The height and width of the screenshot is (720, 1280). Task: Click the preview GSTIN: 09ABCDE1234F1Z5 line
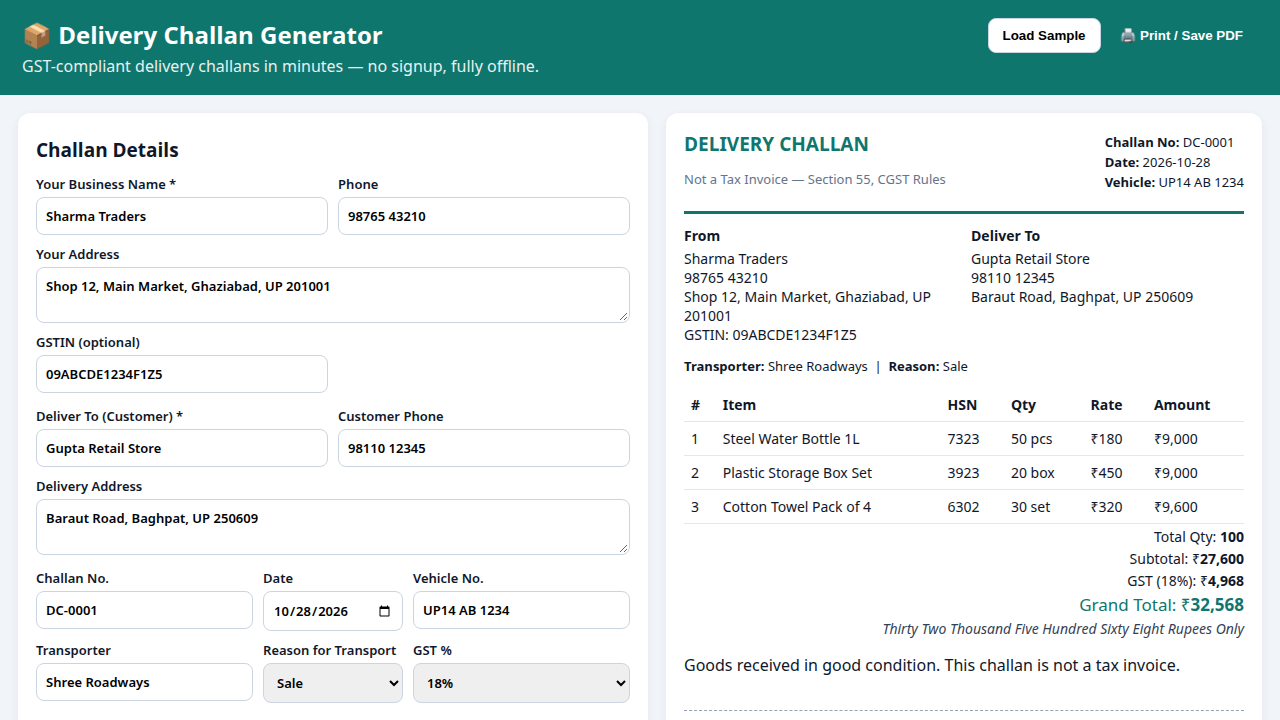(770, 335)
